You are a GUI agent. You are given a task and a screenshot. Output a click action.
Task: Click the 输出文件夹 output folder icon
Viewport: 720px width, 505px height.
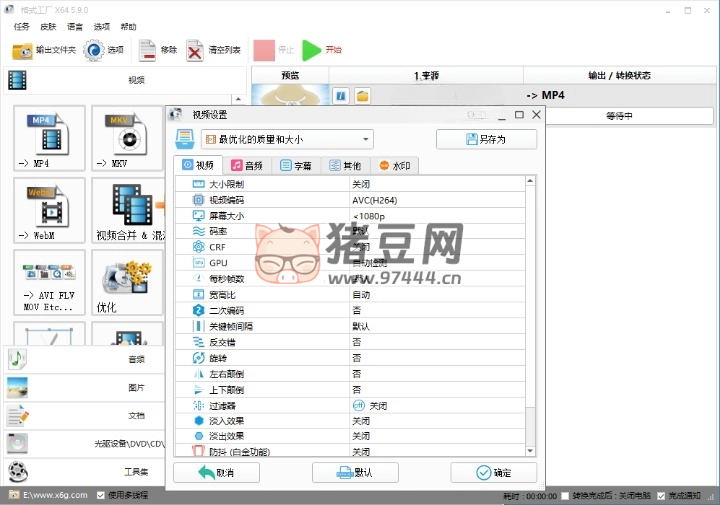[21, 49]
